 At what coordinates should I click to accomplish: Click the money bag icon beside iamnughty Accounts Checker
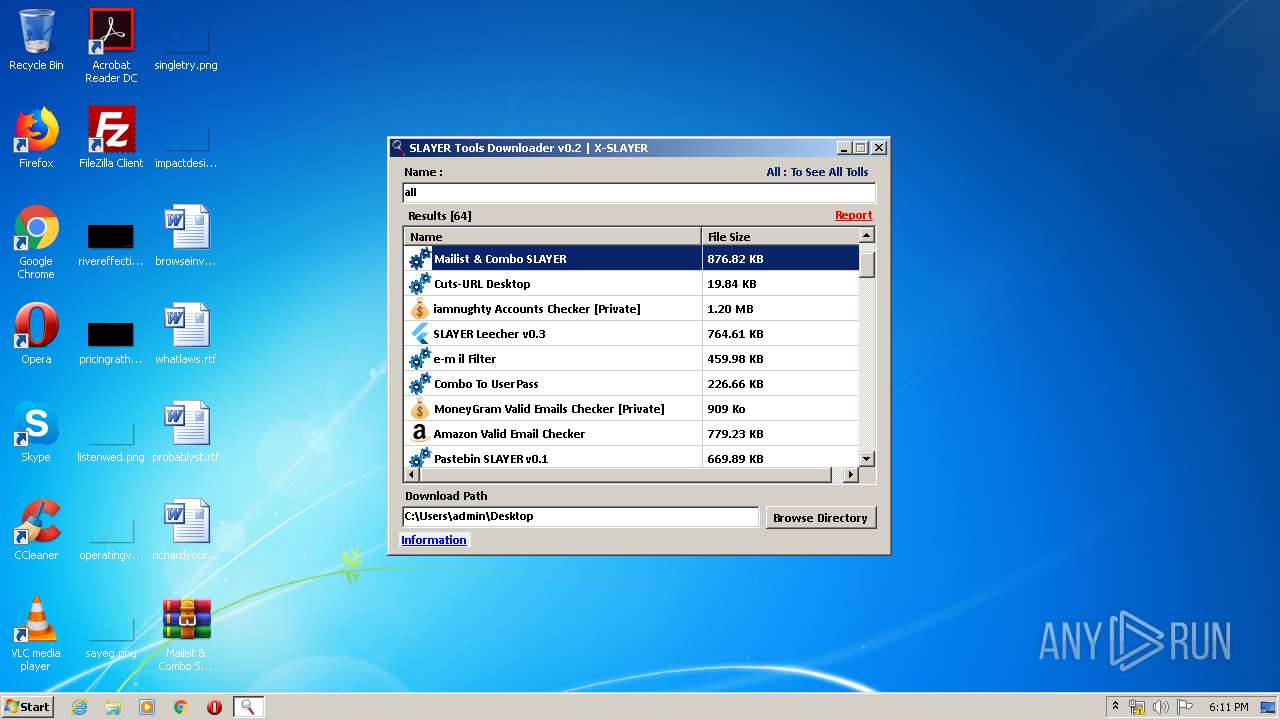420,309
